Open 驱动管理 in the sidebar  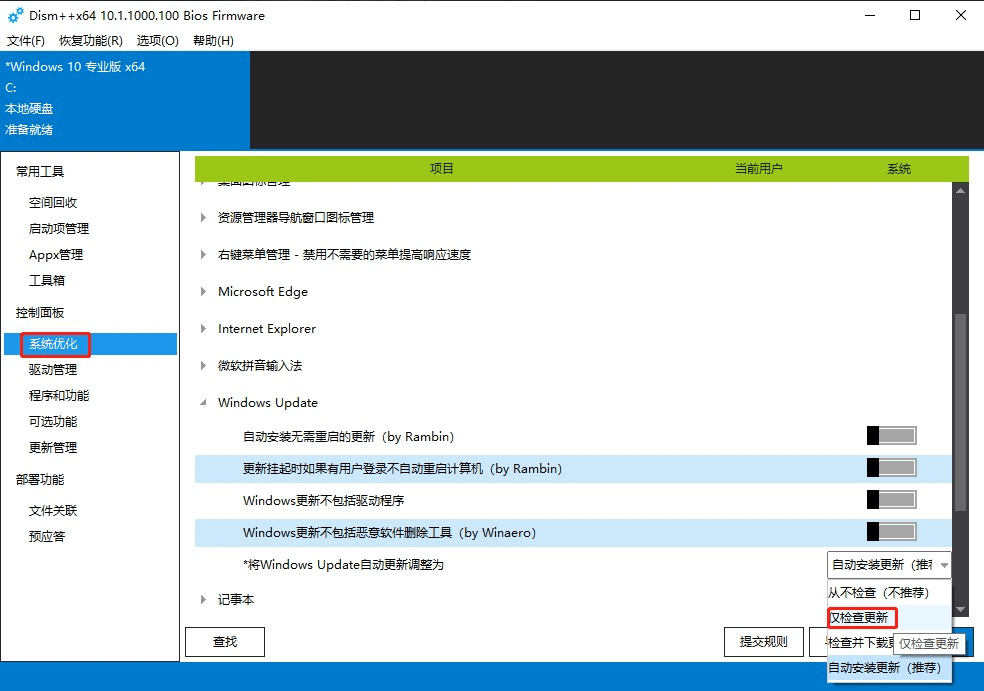[x=53, y=370]
